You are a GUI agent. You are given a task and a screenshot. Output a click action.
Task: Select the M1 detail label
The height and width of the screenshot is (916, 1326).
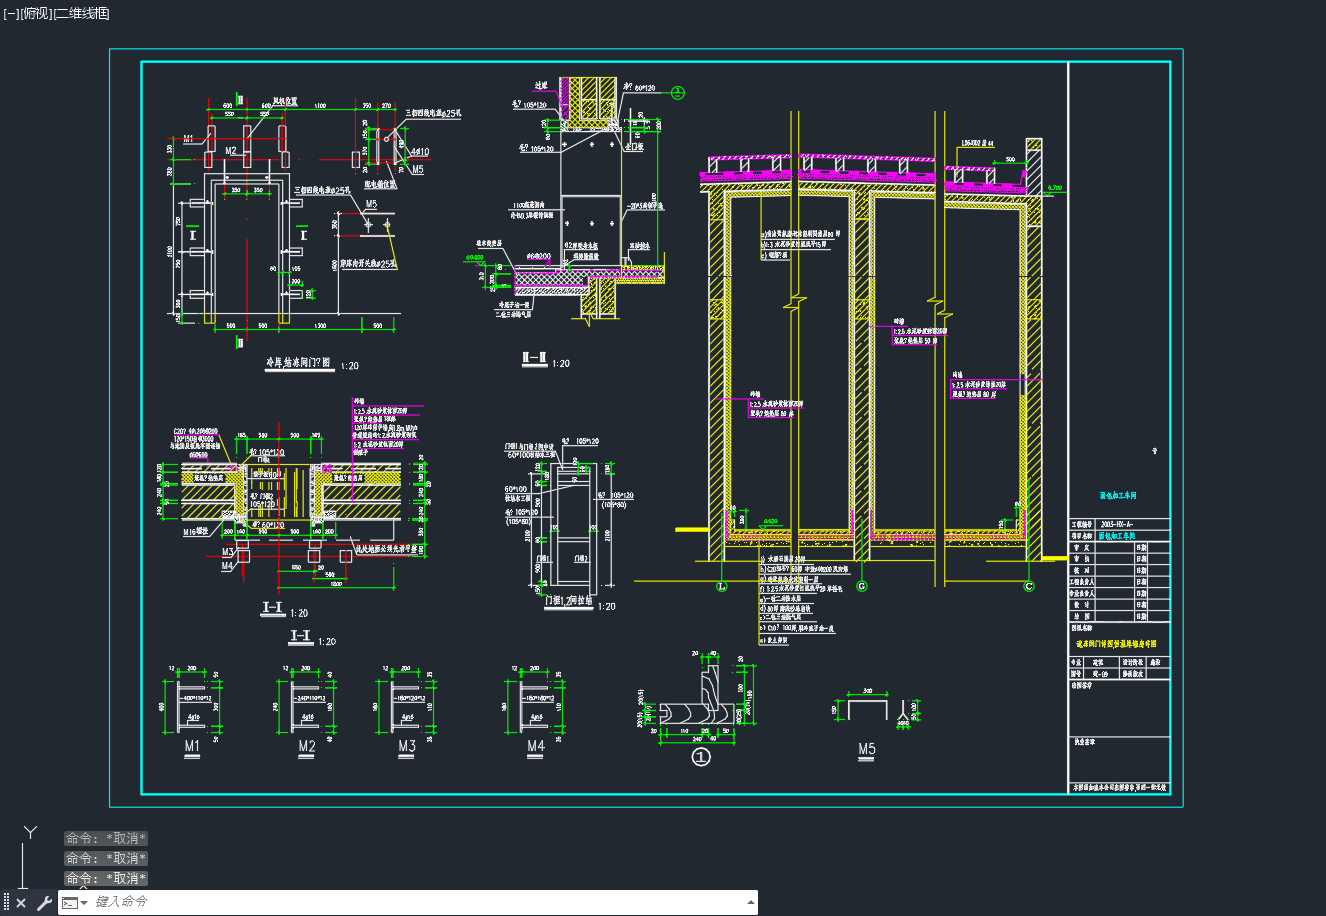pos(192,746)
